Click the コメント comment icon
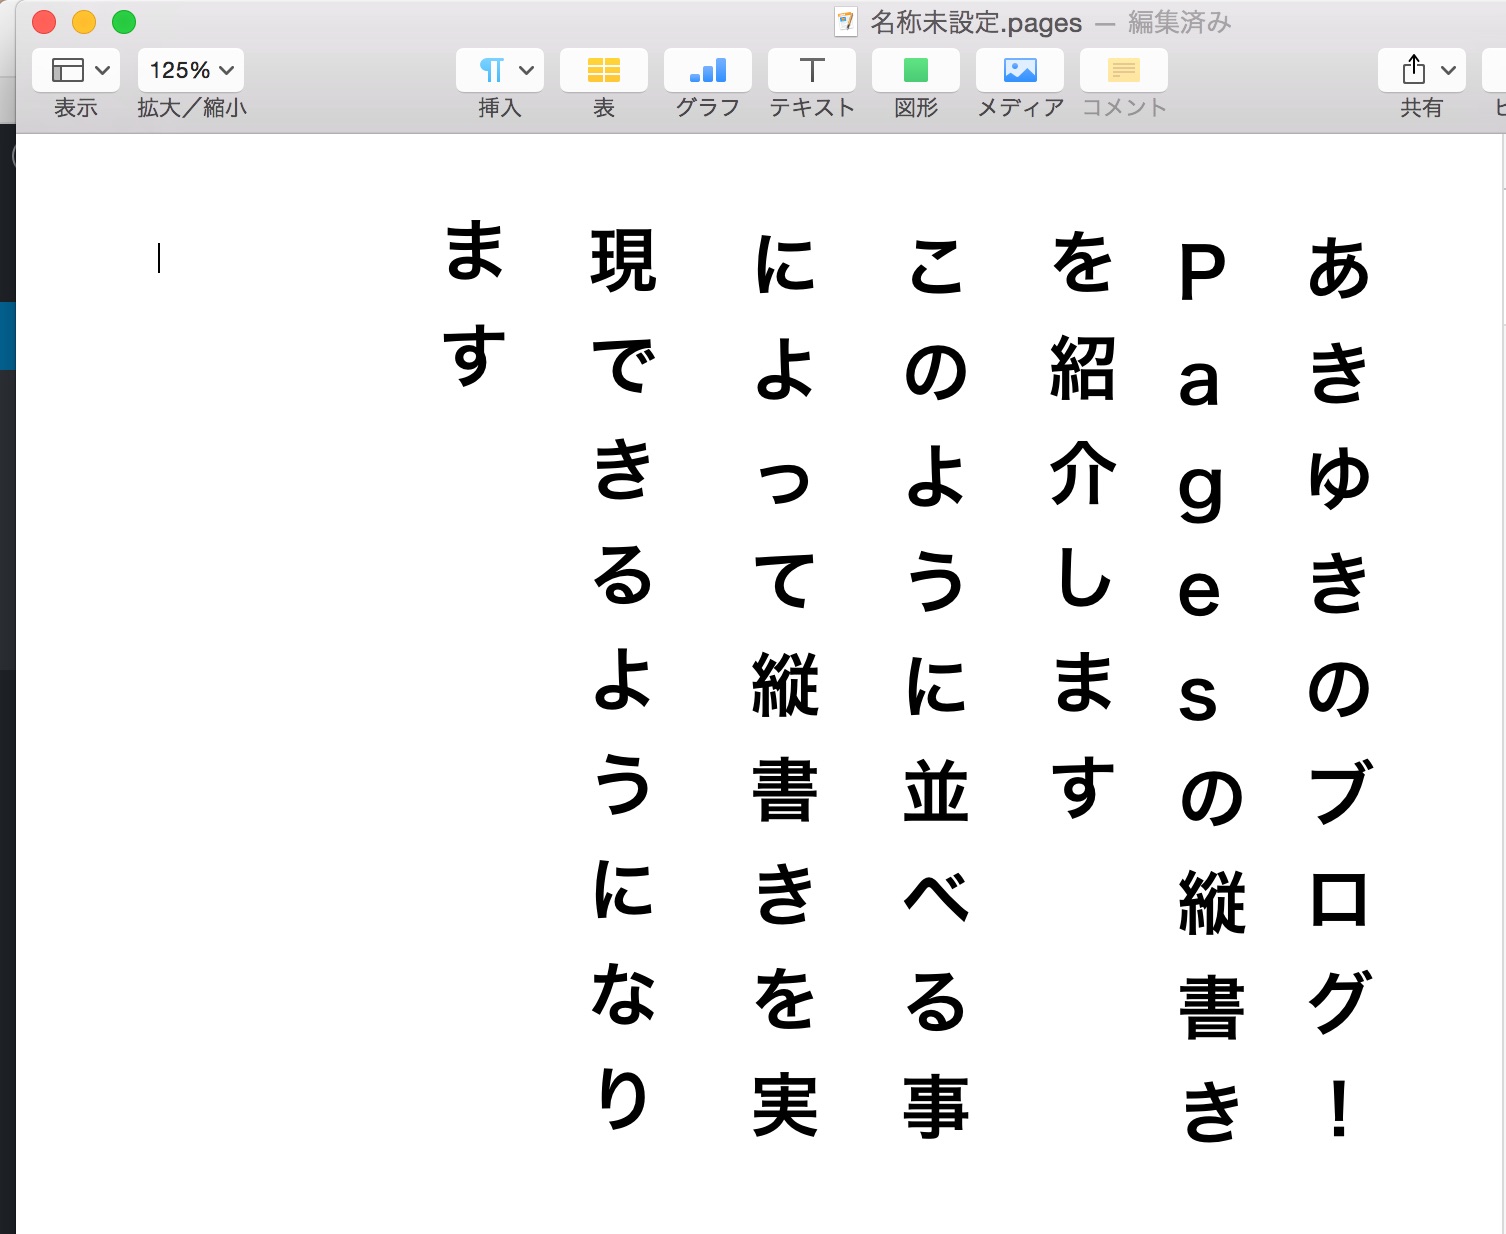This screenshot has height=1234, width=1506. [1124, 70]
